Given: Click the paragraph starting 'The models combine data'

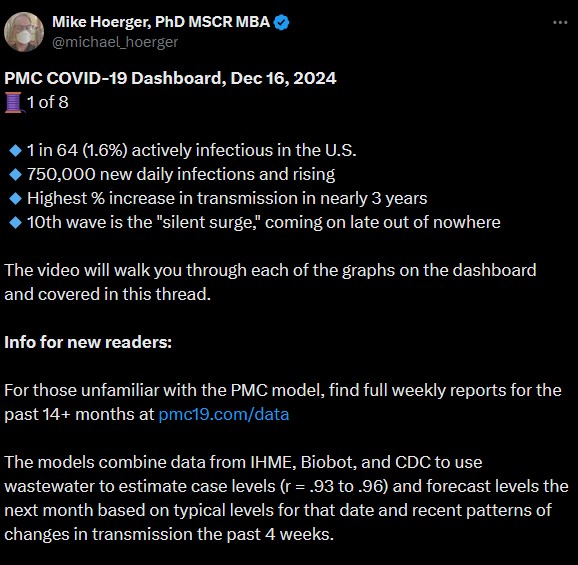Looking at the screenshot, I should (286, 498).
